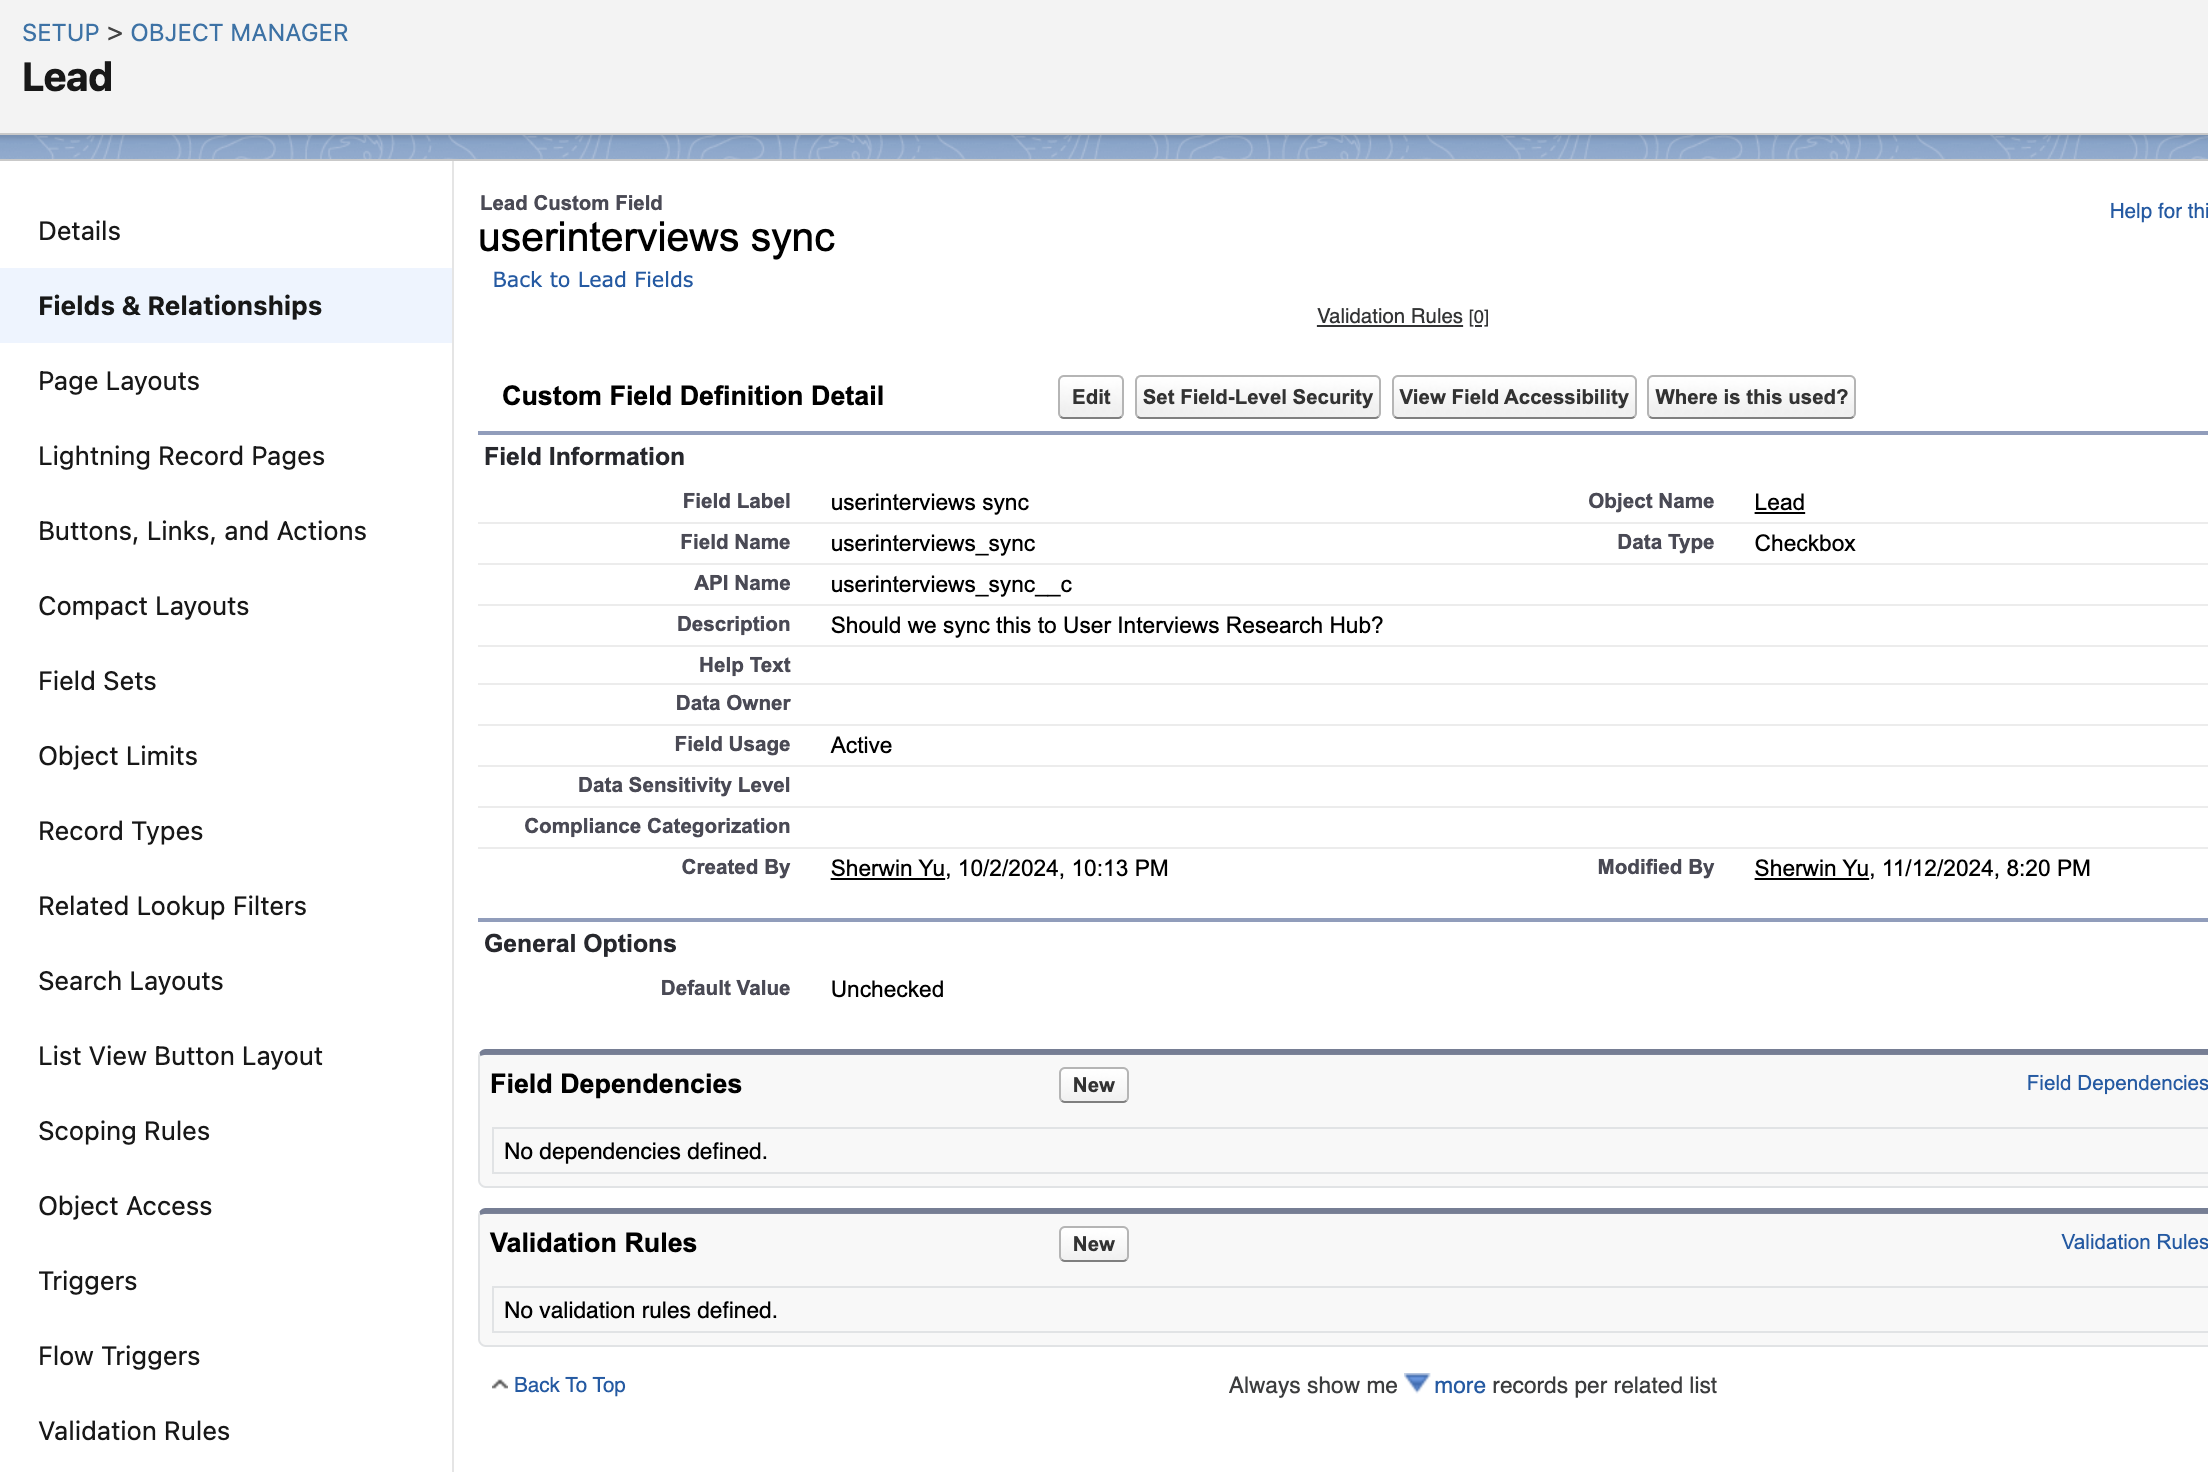Click the description text about Research Hub
Screen dimensions: 2208x1472
tap(1107, 625)
